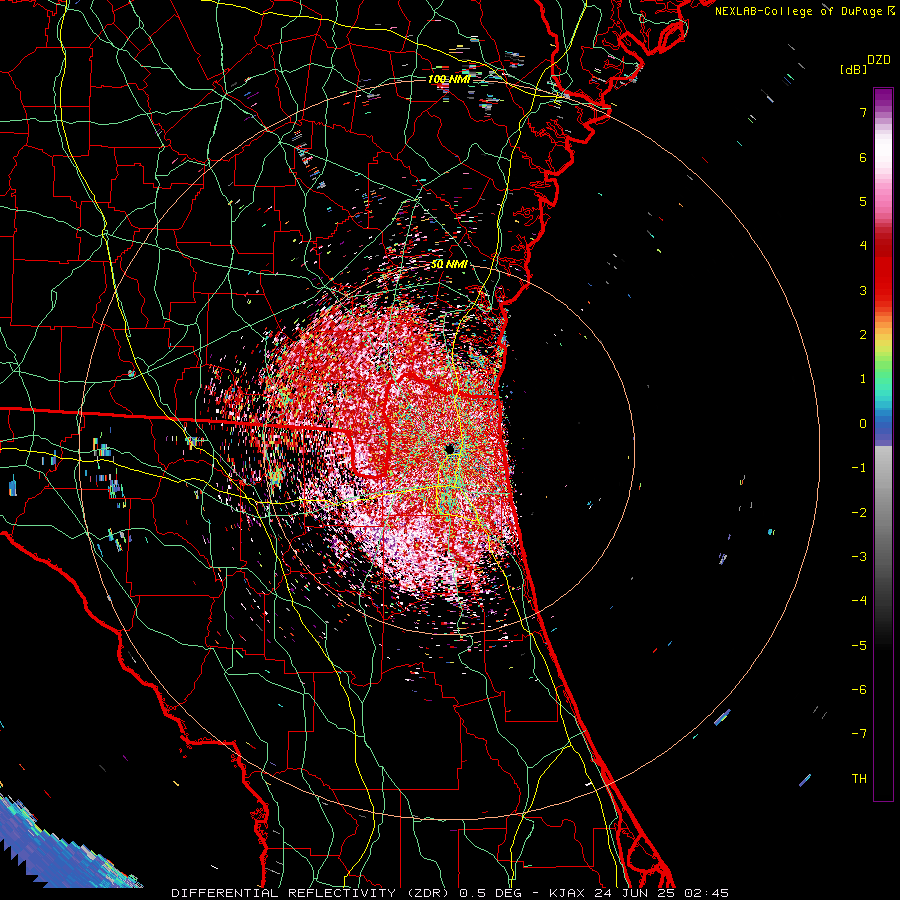Click the 6 value on the legend scale
Screen dimensions: 900x900
click(x=863, y=157)
